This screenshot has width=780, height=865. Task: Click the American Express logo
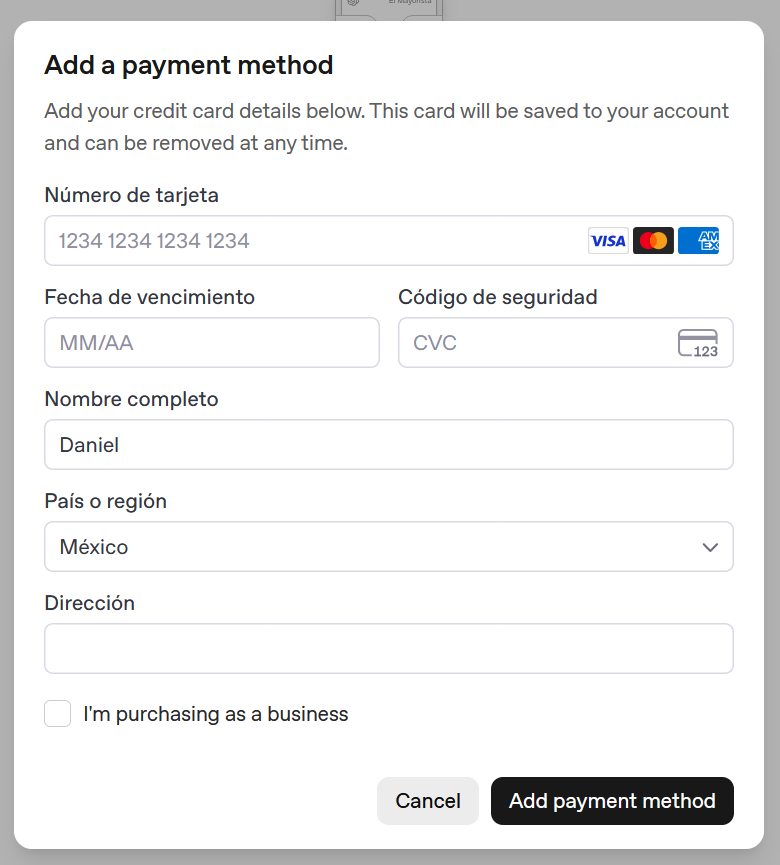[x=698, y=241]
